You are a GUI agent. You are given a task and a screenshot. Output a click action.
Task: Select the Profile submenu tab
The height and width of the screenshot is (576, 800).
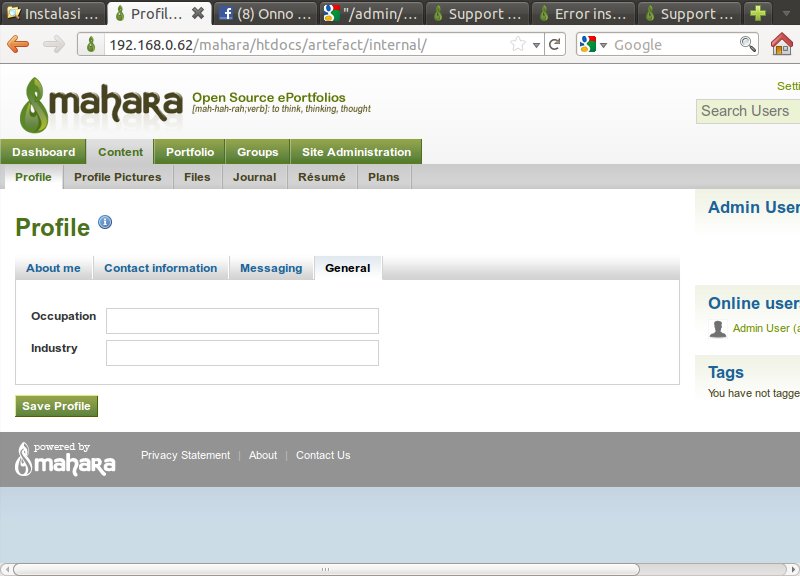[34, 177]
